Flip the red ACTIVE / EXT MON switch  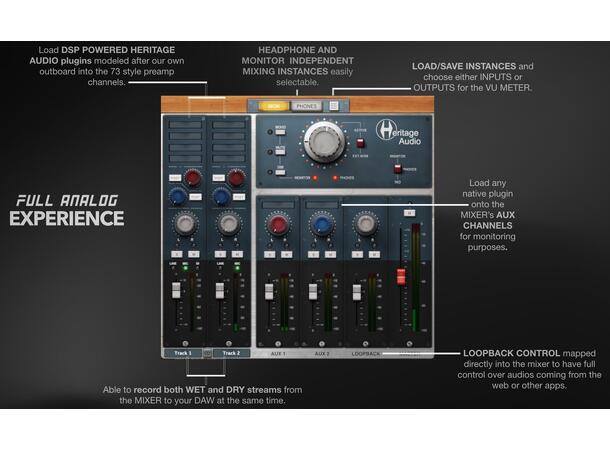click(x=360, y=142)
